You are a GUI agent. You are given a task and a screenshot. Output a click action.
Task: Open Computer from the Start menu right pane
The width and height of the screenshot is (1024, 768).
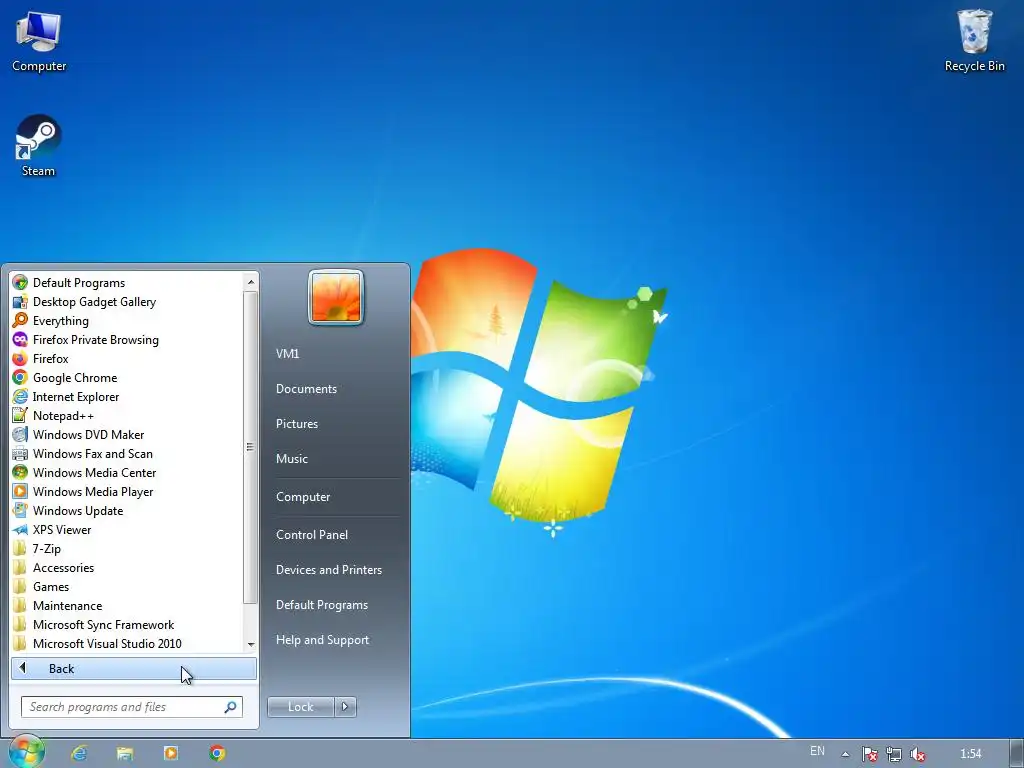point(303,496)
